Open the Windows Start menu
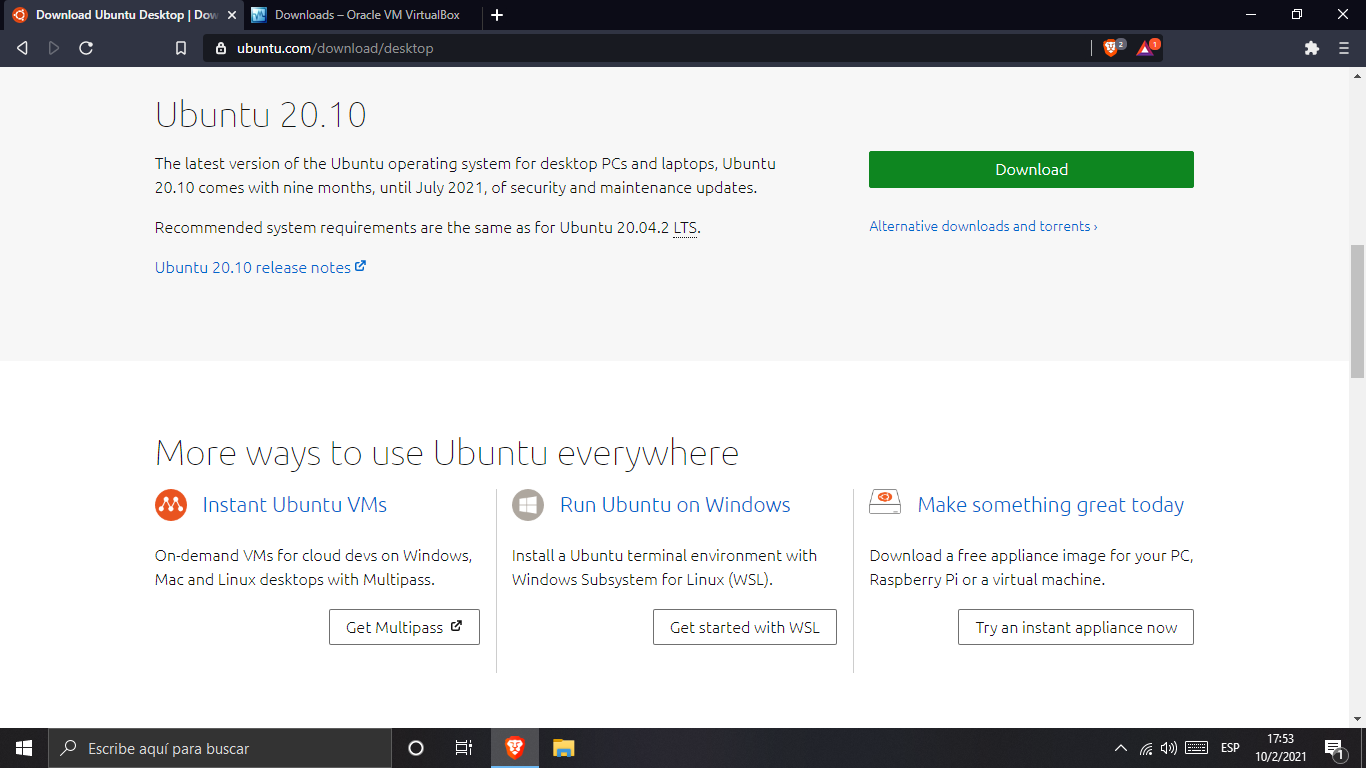 tap(24, 748)
